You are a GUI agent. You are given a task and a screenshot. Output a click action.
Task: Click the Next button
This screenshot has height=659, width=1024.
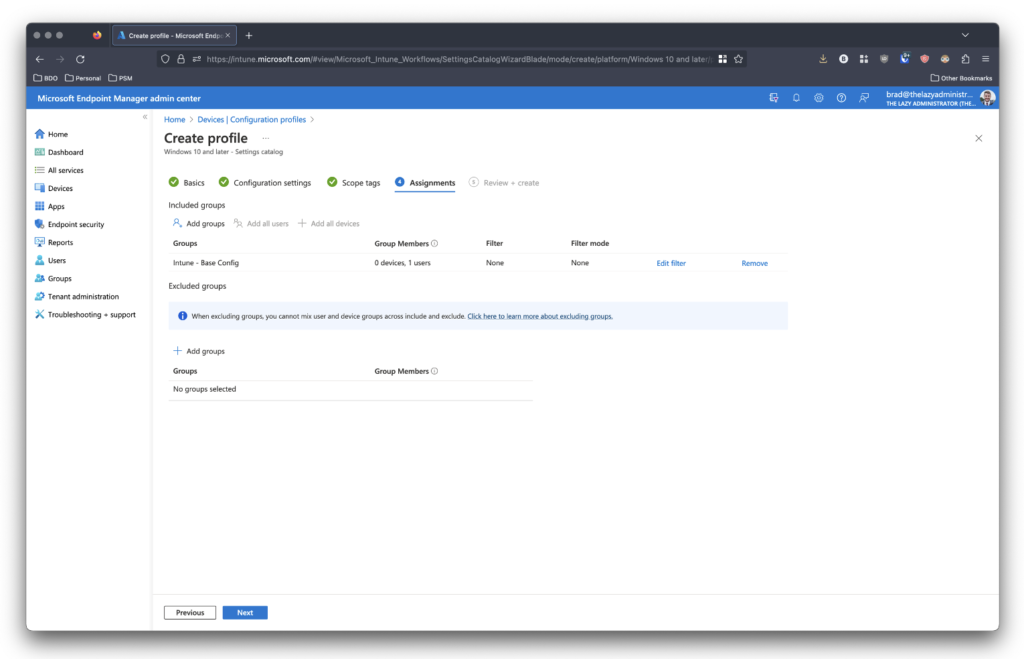245,613
